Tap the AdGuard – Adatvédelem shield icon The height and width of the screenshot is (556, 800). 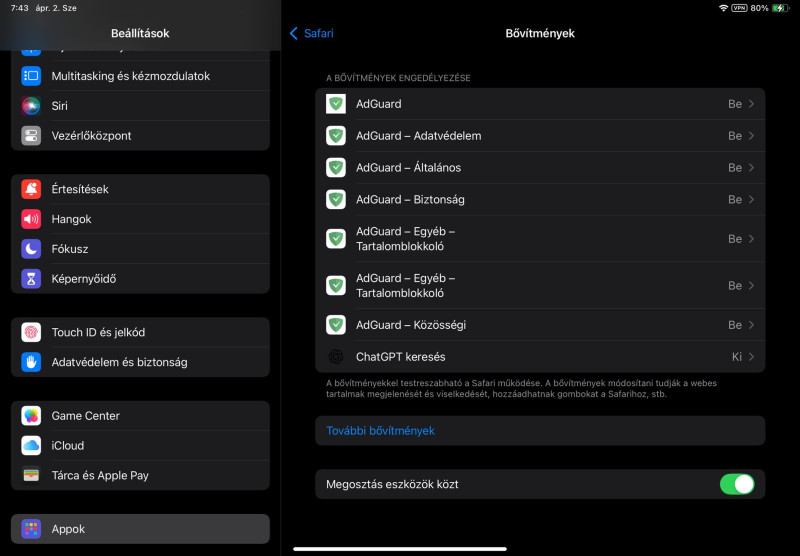[336, 136]
